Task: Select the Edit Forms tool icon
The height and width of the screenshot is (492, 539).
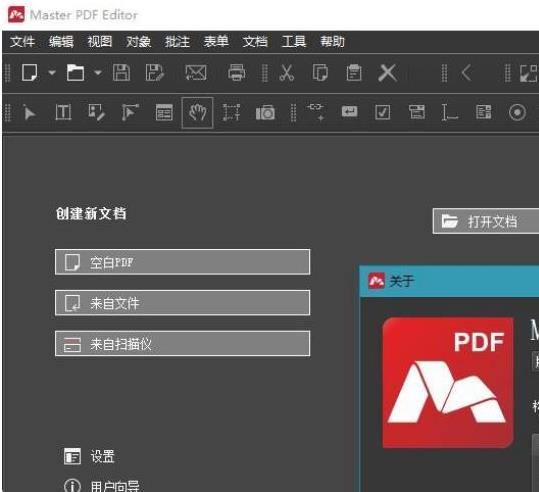Action: click(x=96, y=112)
